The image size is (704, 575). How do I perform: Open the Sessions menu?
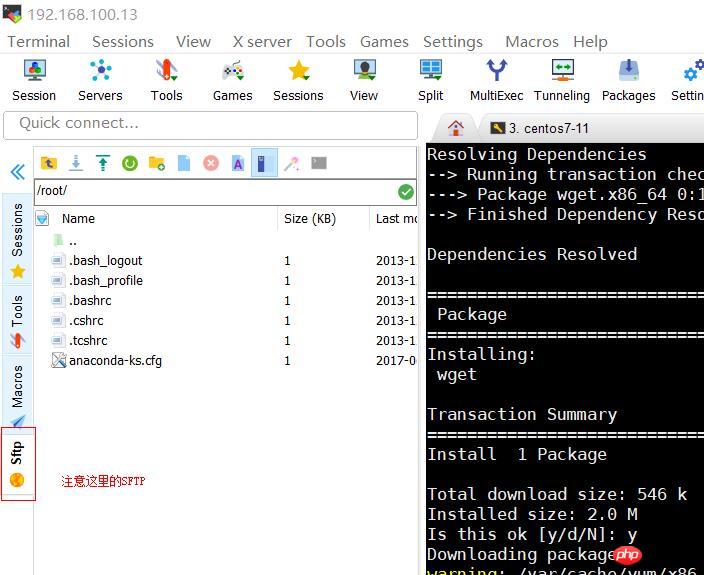[123, 42]
